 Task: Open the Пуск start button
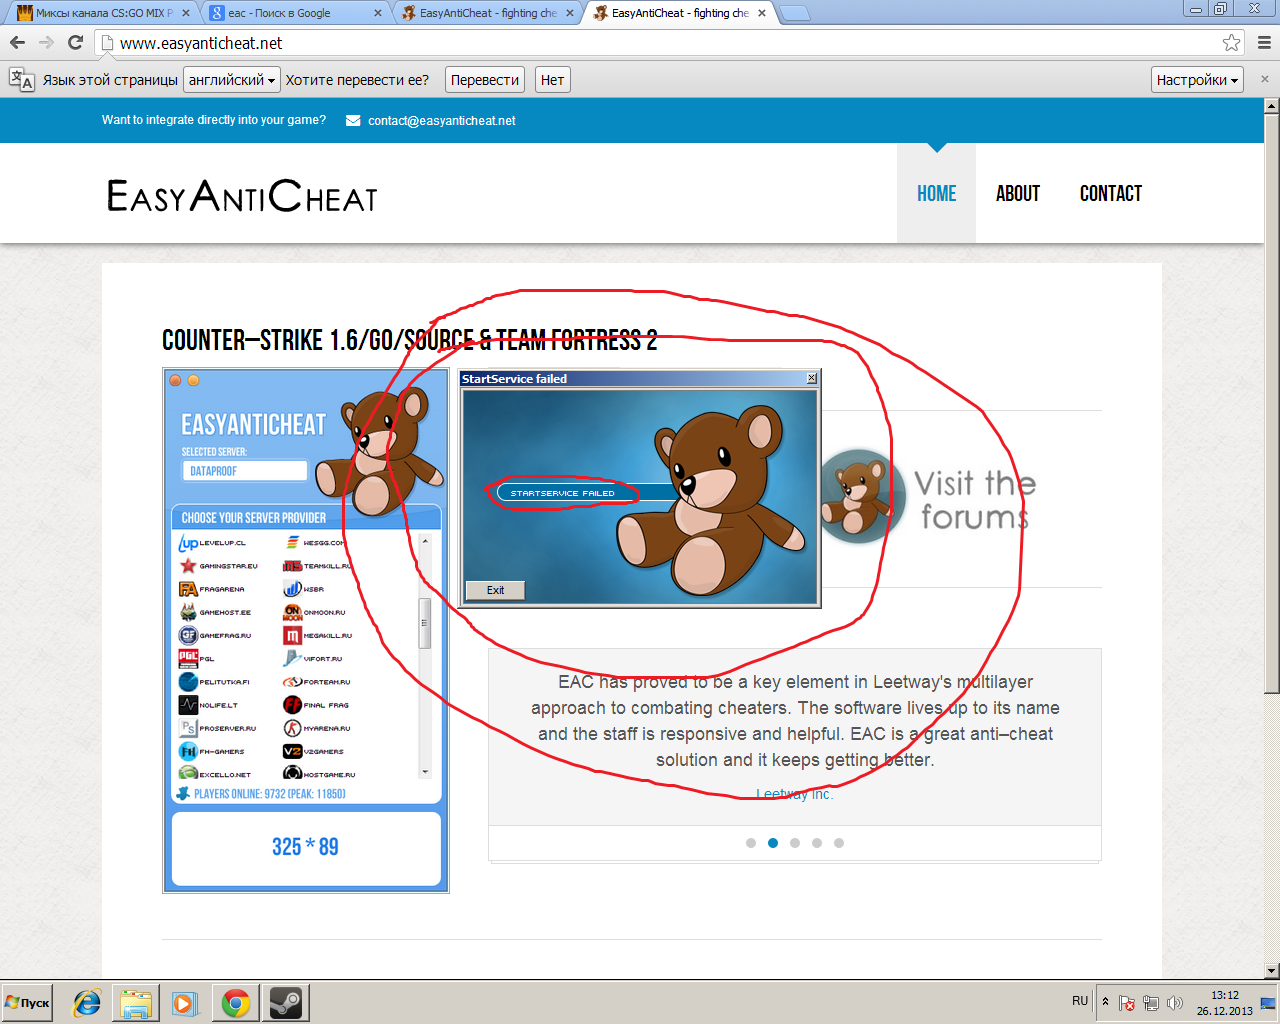28,1003
